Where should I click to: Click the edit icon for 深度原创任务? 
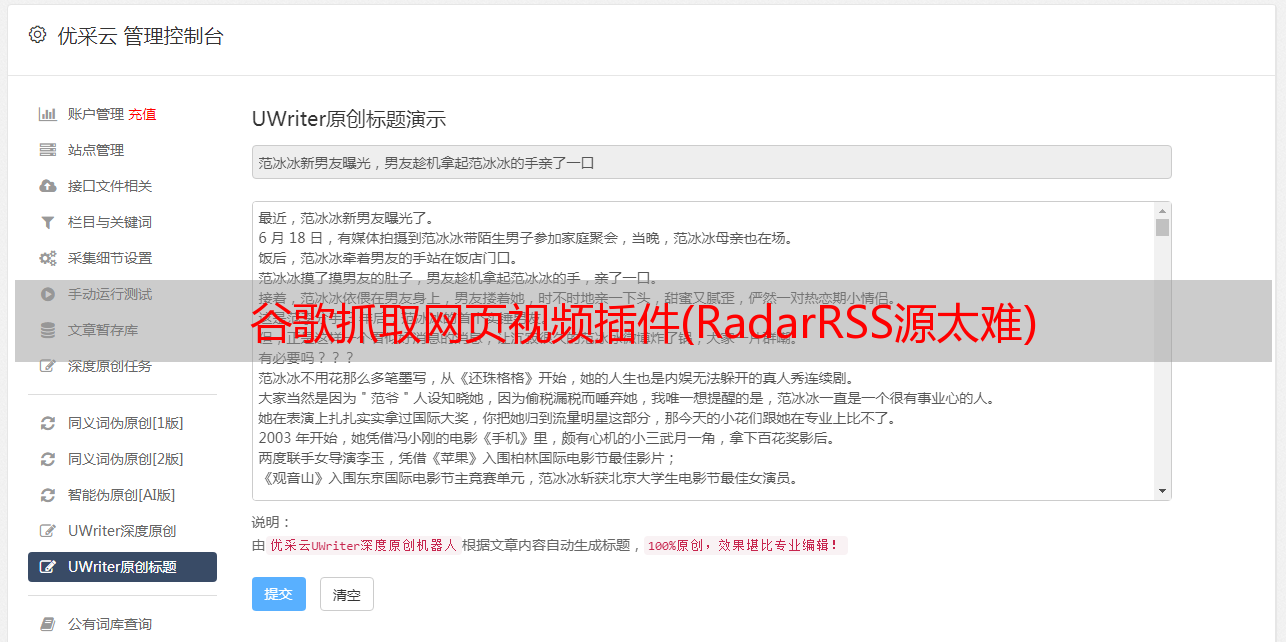(x=47, y=366)
